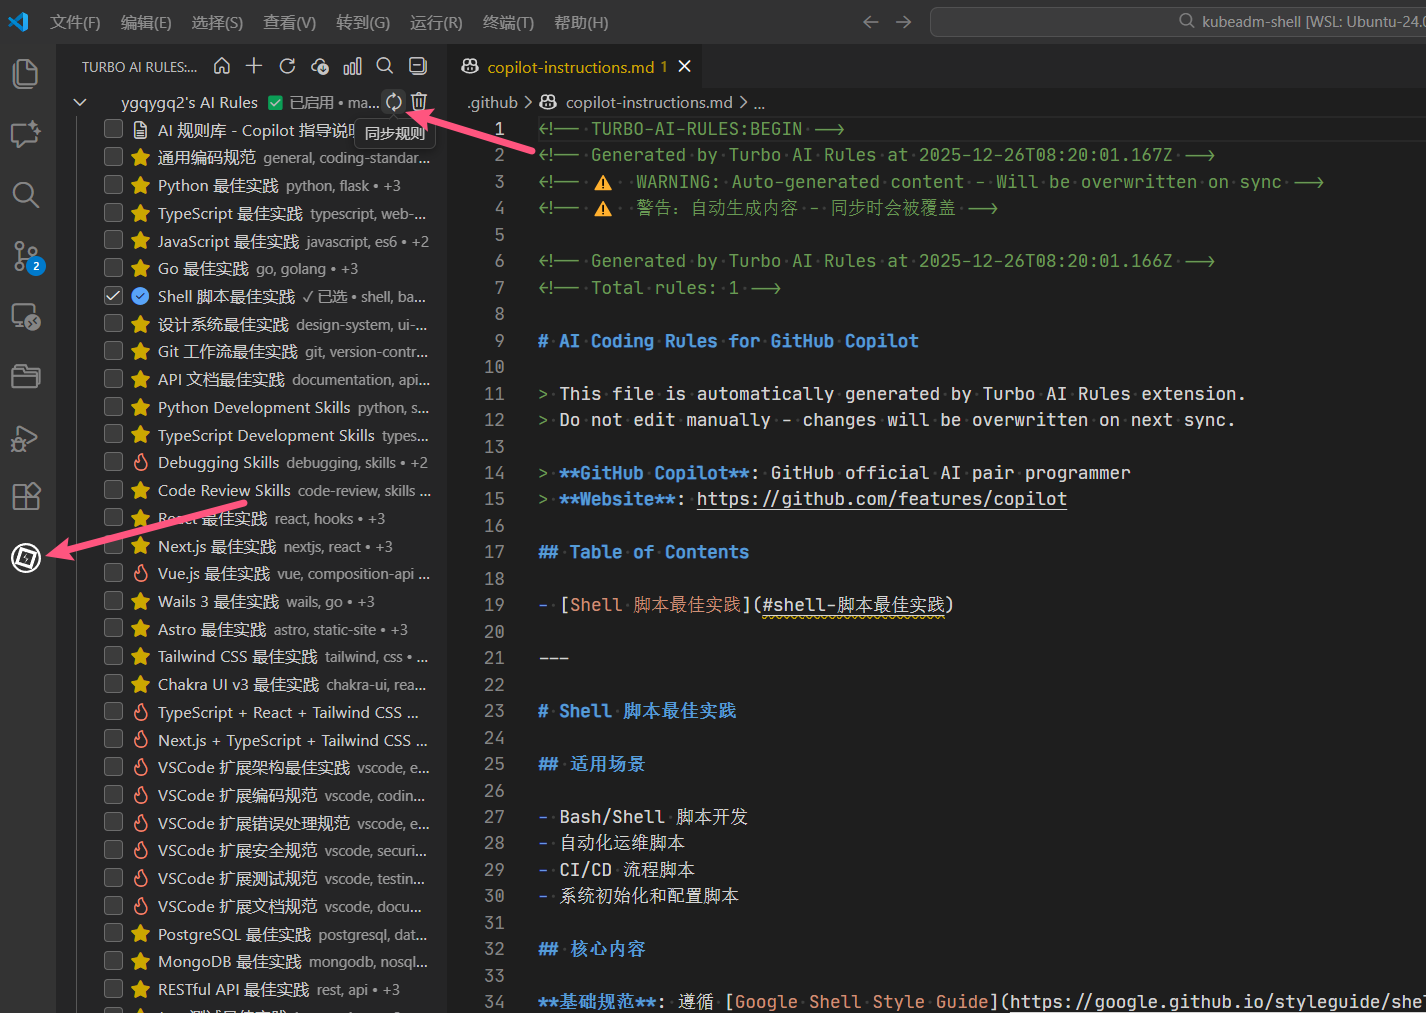This screenshot has height=1013, width=1426.
Task: Open Source Control in the activity bar
Action: 26,257
